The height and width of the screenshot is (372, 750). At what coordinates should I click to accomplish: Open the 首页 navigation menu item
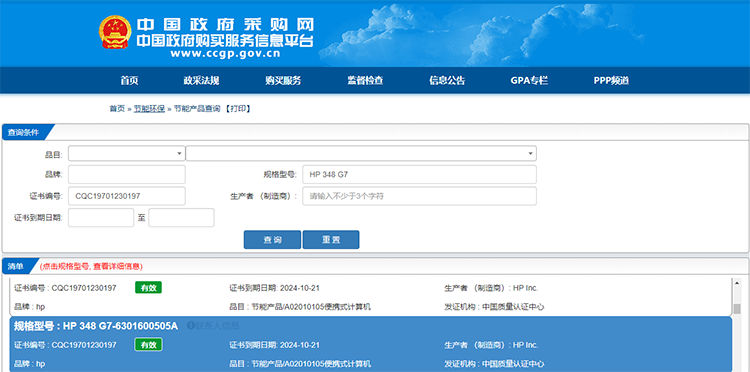click(129, 81)
